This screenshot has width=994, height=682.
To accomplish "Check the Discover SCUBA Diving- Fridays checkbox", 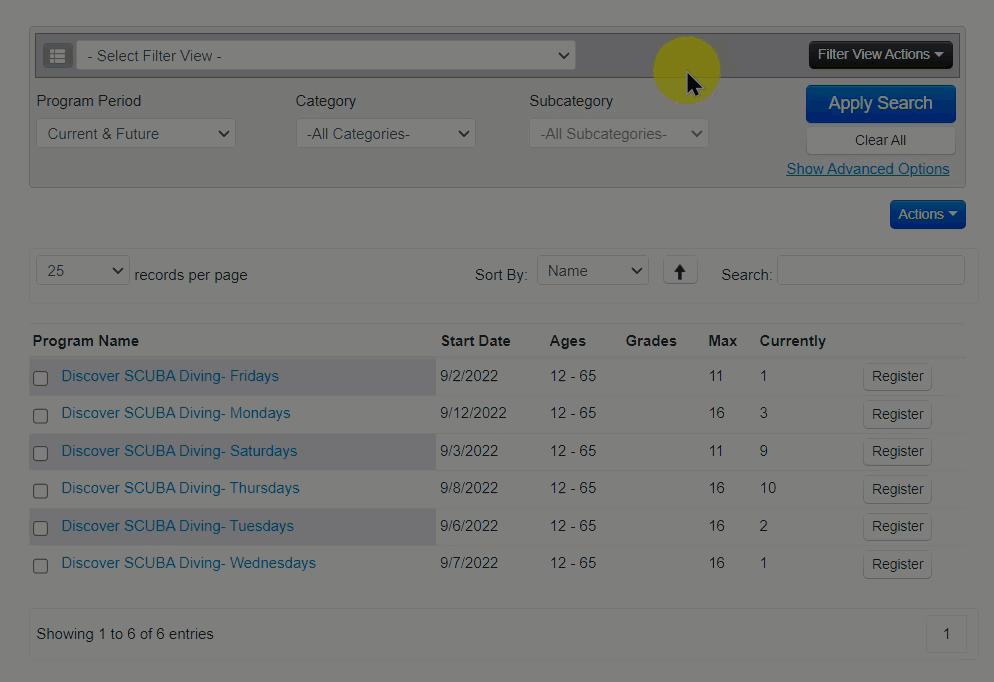I will click(41, 378).
